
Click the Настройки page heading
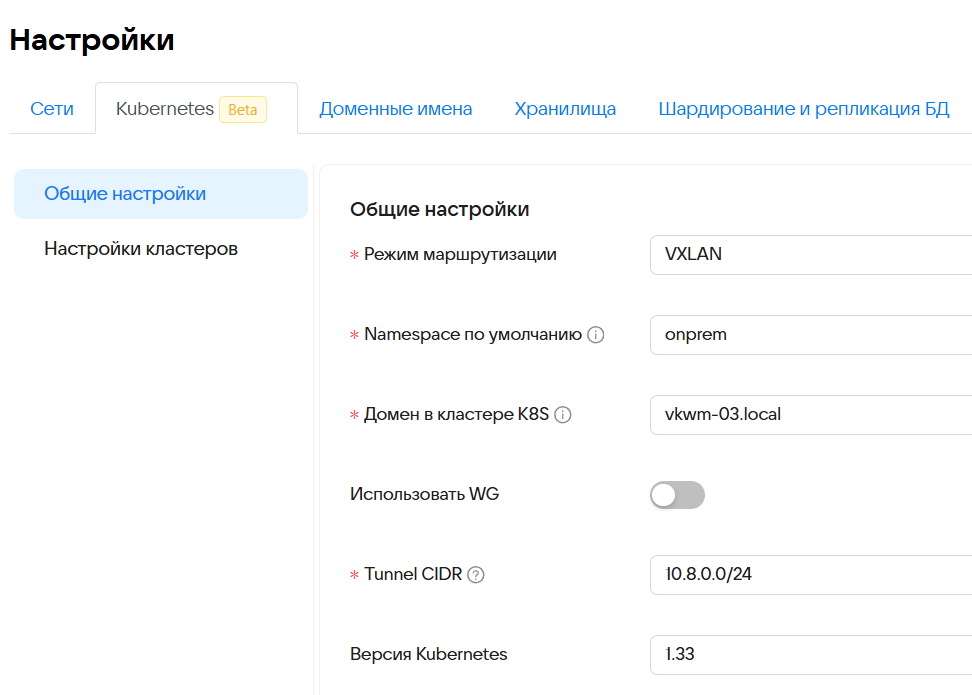92,40
